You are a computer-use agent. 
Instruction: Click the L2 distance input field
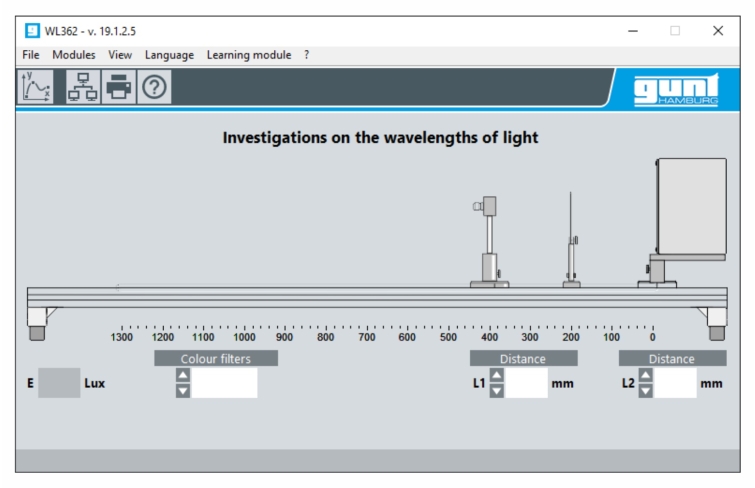pyautogui.click(x=675, y=383)
